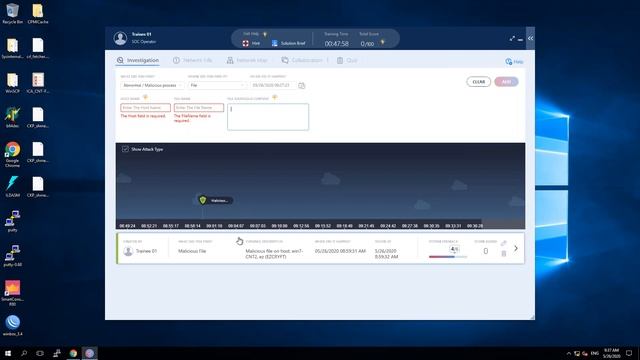Select the CPMICache folder on desktop
This screenshot has width=640, height=360.
pyautogui.click(x=38, y=13)
